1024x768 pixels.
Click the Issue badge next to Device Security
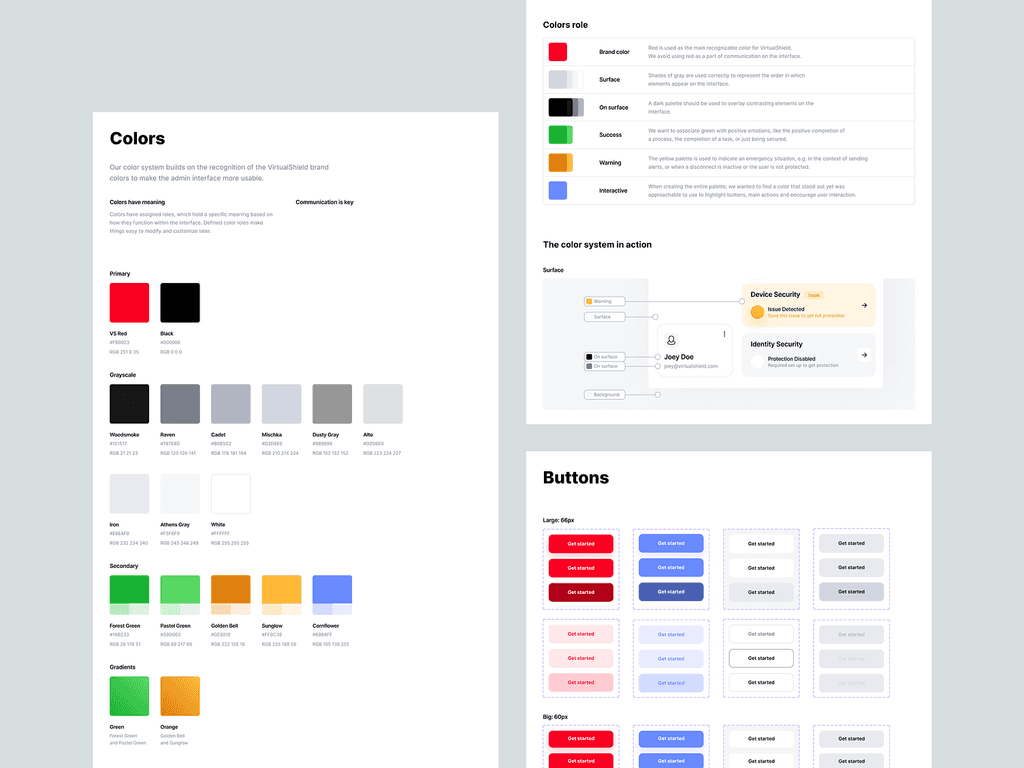pos(814,295)
